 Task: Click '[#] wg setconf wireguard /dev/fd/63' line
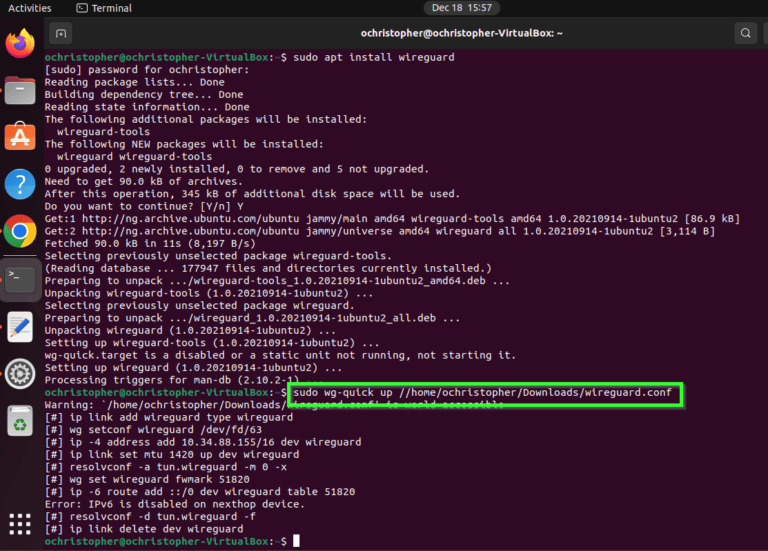pos(153,430)
